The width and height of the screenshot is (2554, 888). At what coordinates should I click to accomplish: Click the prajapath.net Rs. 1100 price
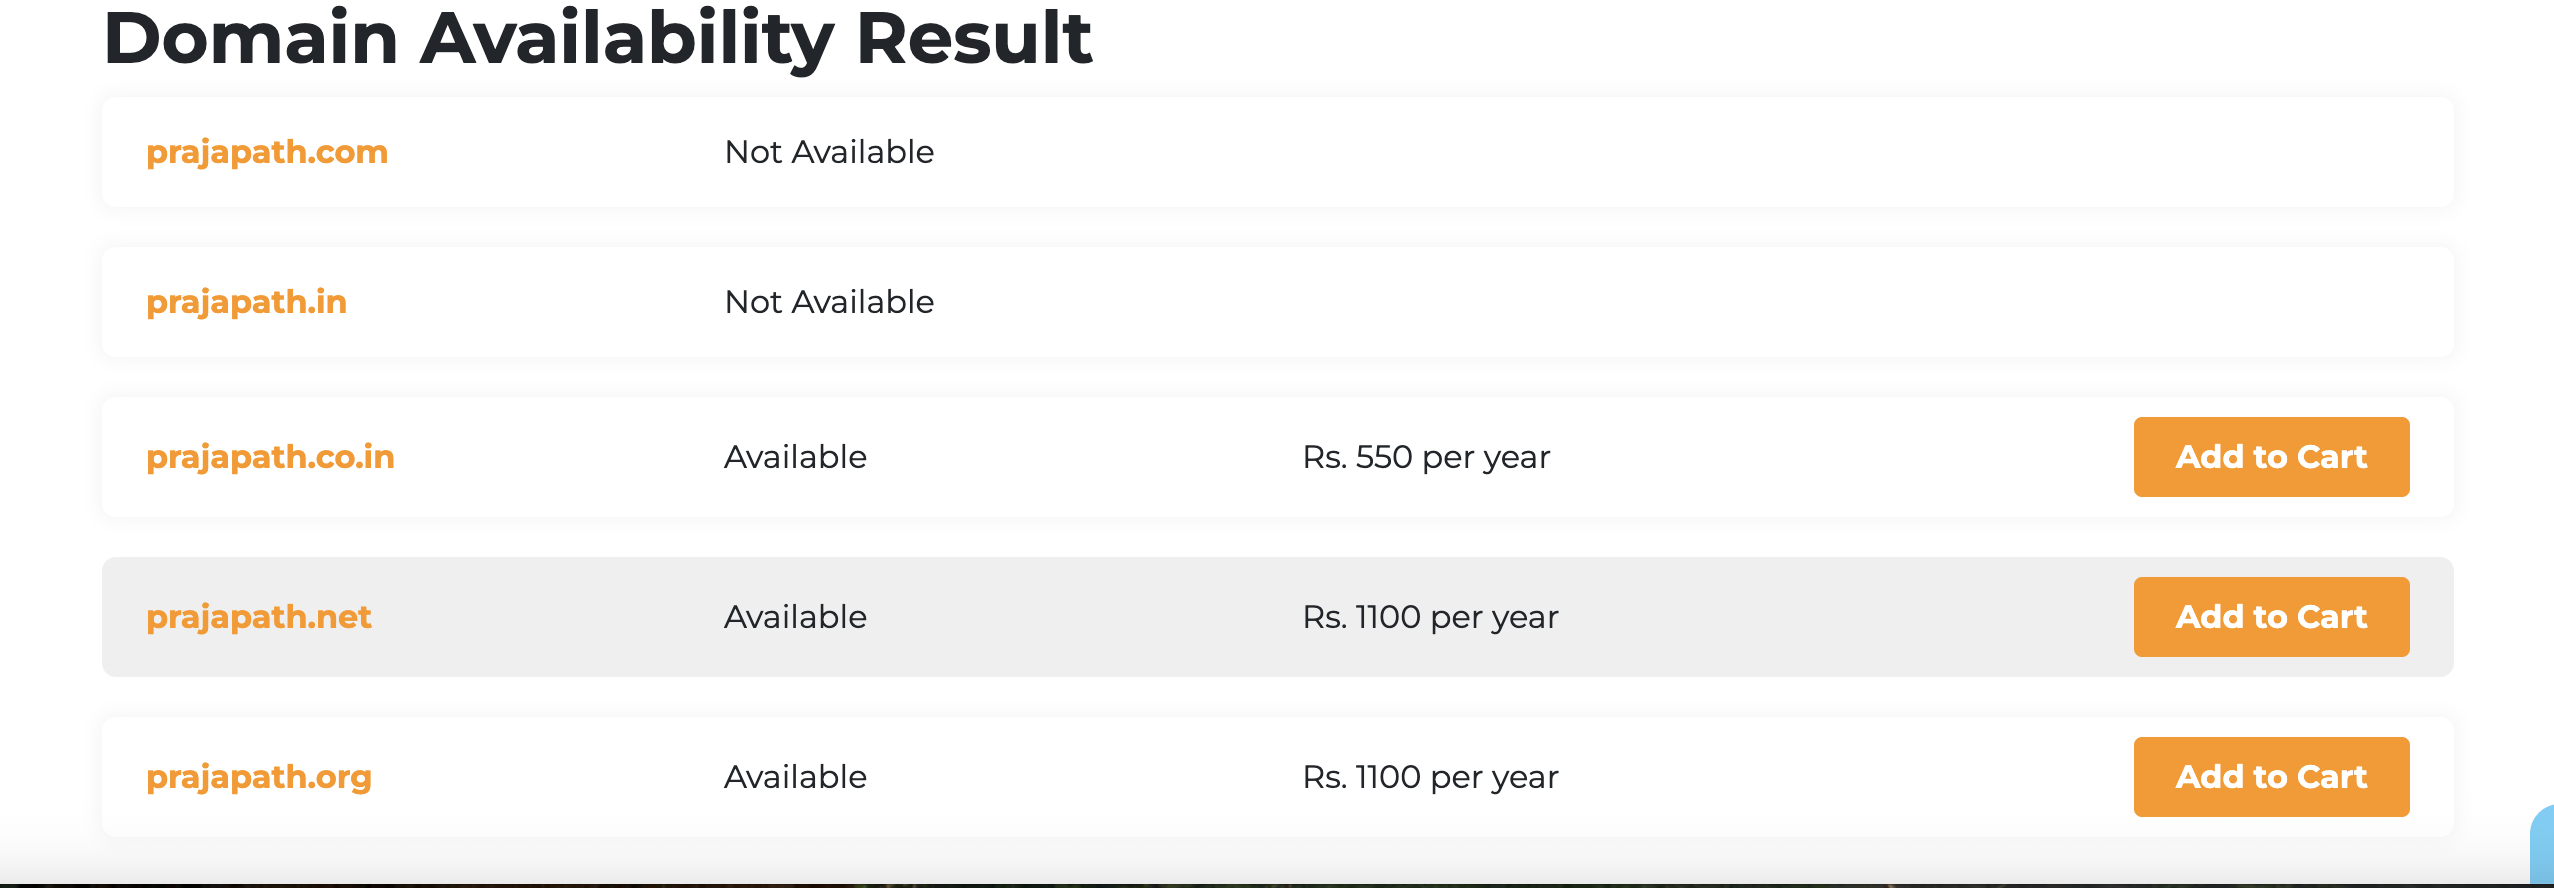1430,617
